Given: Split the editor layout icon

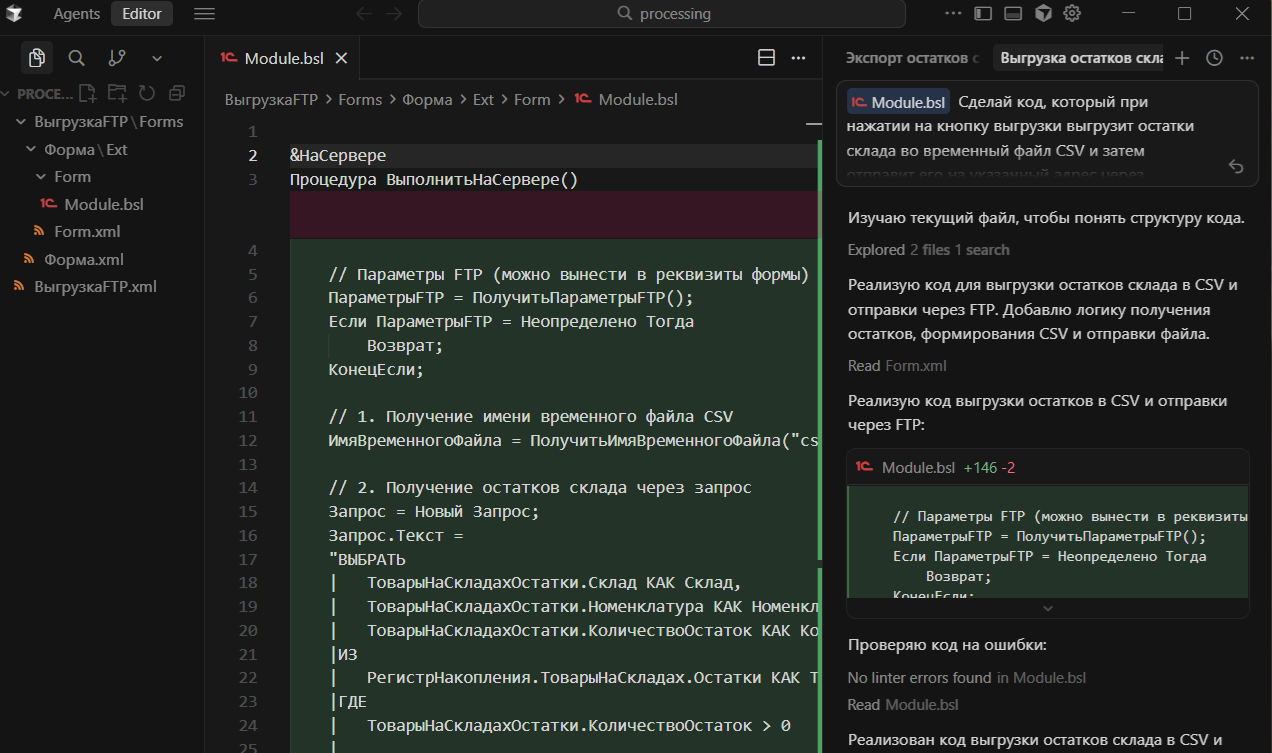Looking at the screenshot, I should pos(767,58).
